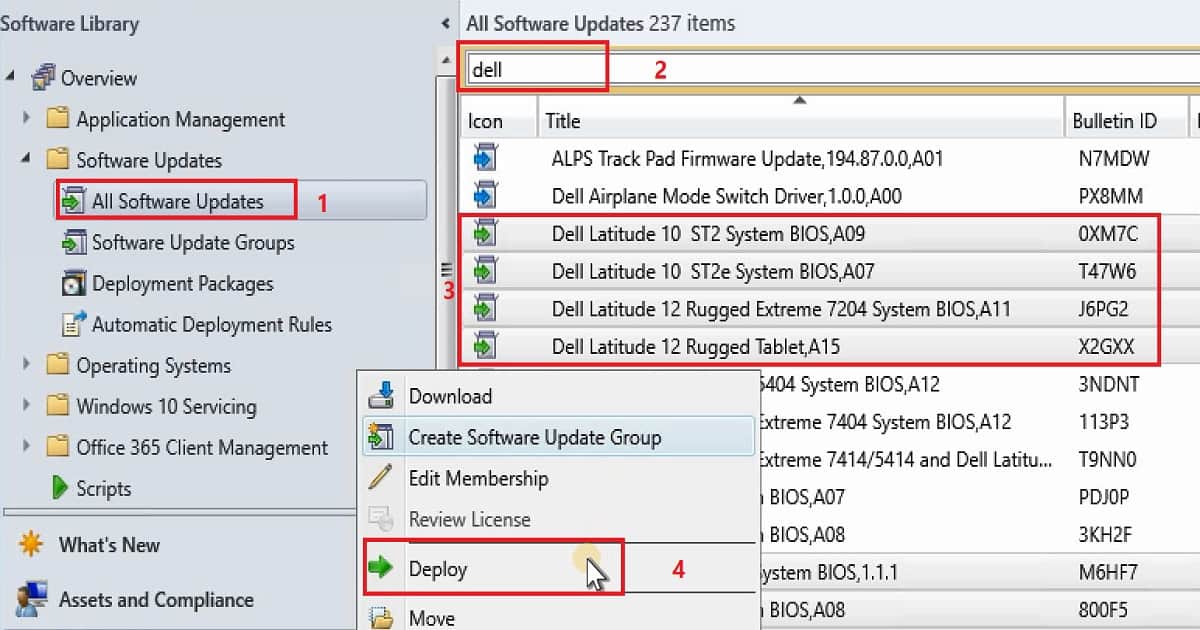Click the Assets and Compliance workspace icon
Image resolution: width=1200 pixels, height=630 pixels.
tap(31, 600)
